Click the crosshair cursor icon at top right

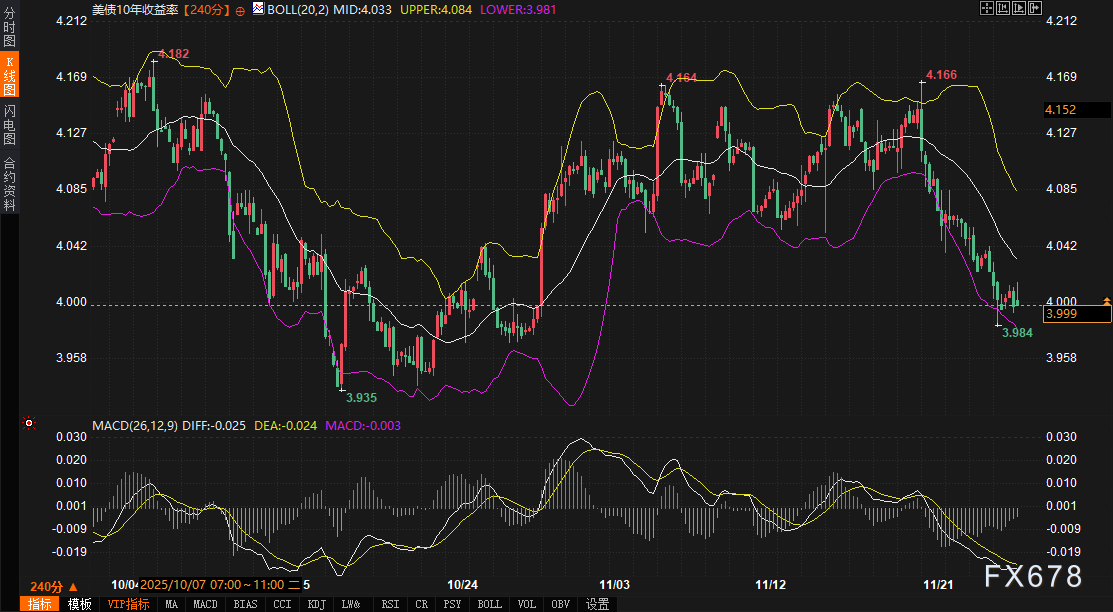coord(987,8)
